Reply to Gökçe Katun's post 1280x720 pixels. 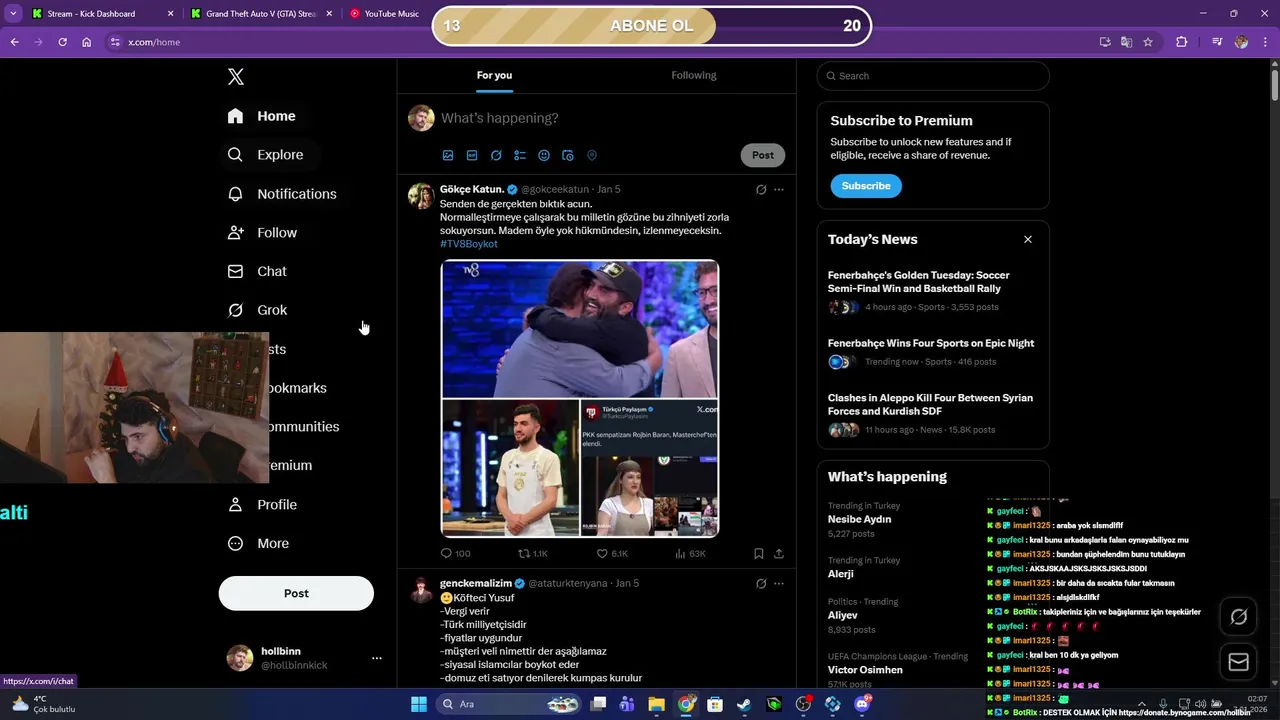point(455,553)
